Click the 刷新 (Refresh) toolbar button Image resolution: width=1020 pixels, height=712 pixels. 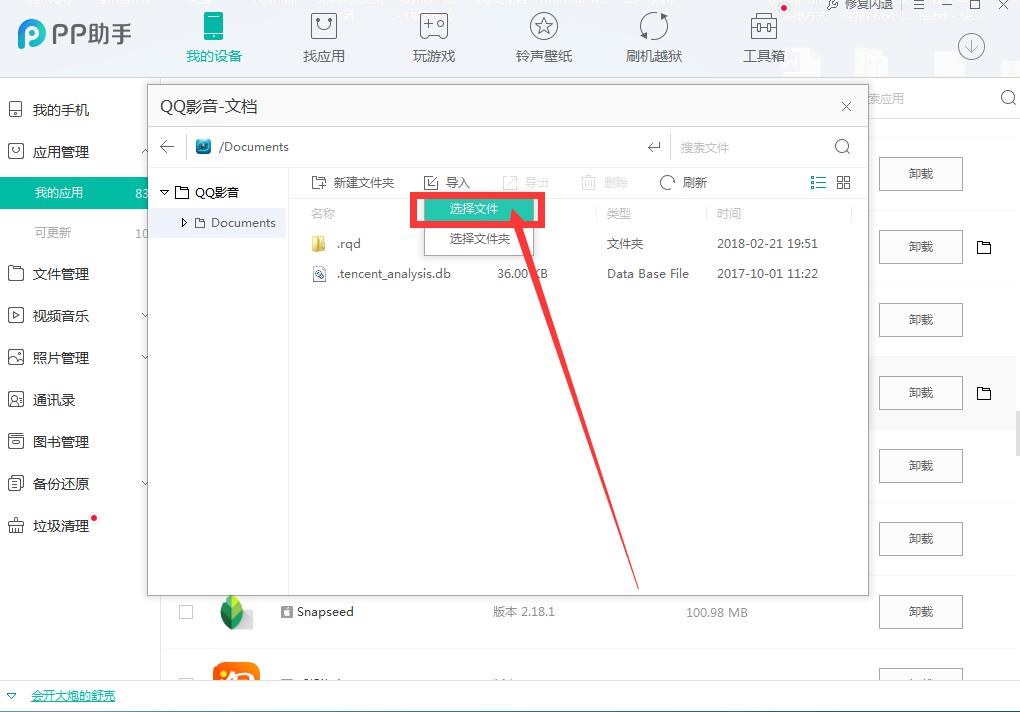click(x=683, y=183)
